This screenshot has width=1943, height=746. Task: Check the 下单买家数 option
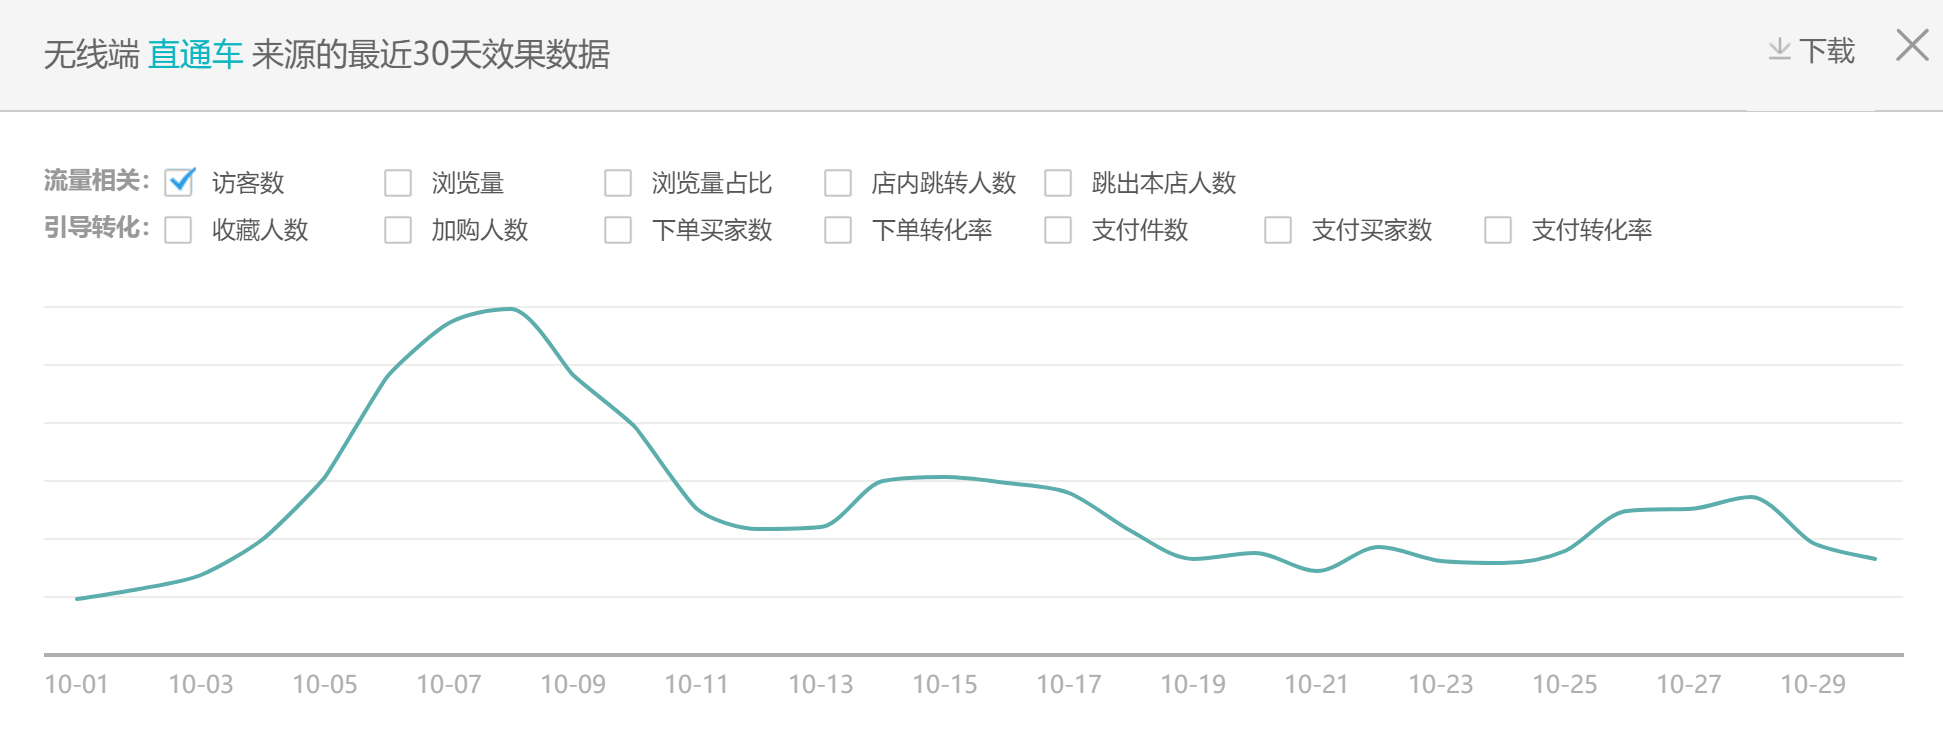[x=618, y=230]
